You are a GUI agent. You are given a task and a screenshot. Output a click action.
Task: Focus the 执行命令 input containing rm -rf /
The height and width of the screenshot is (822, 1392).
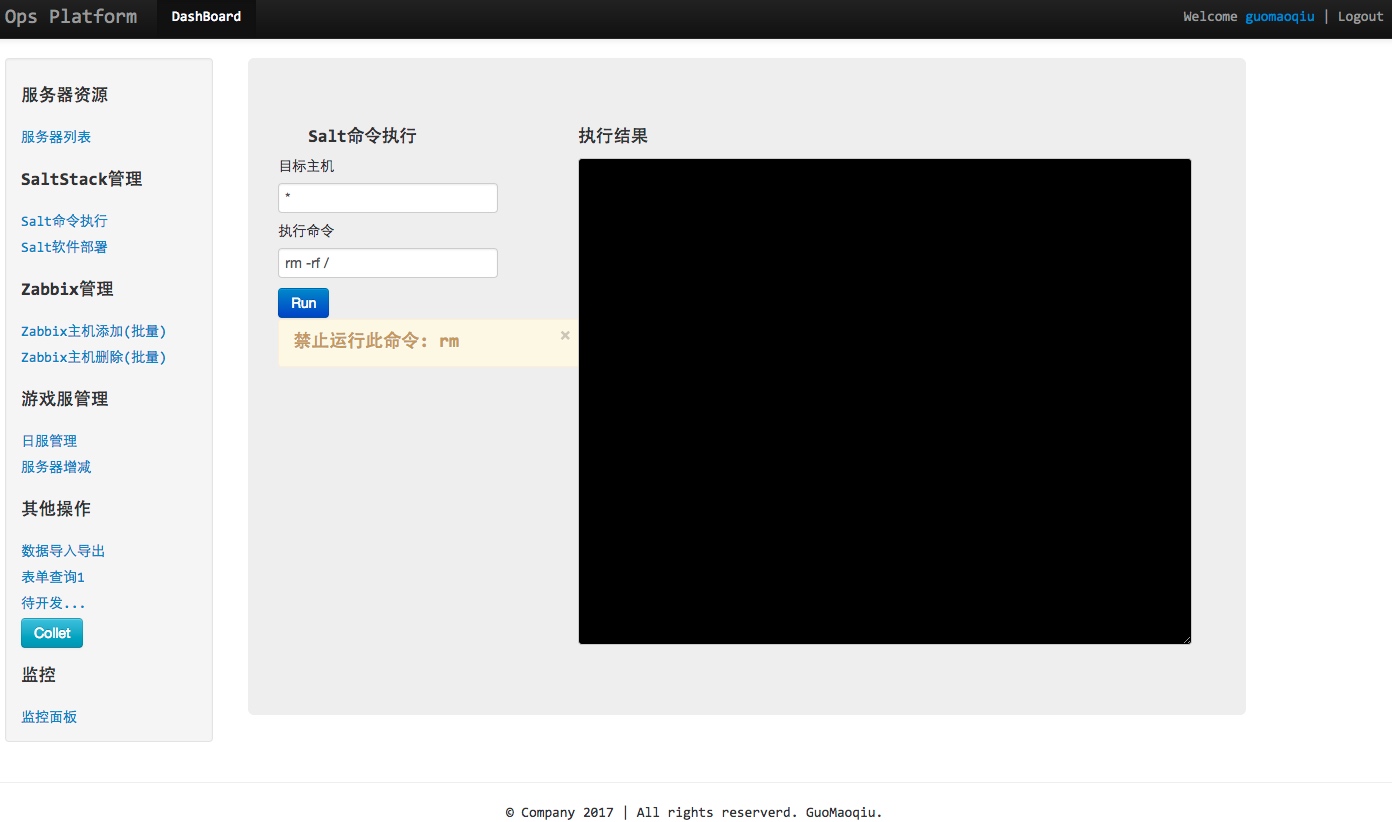tap(388, 263)
